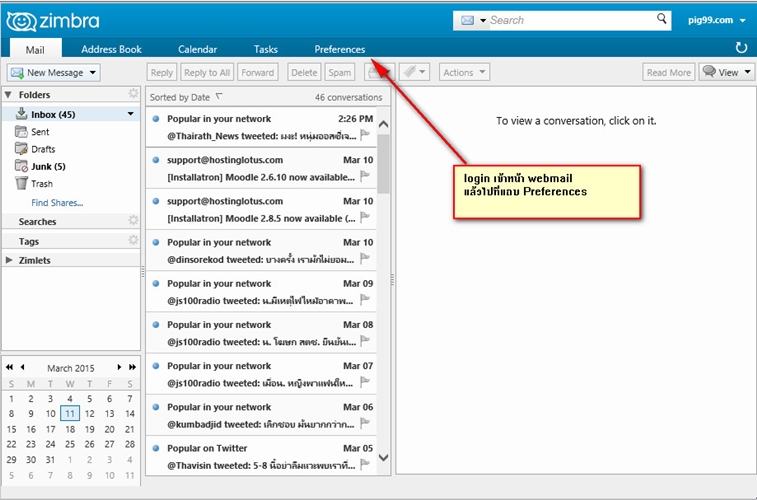The image size is (757, 500).
Task: Click the Forward button
Action: coord(257,72)
